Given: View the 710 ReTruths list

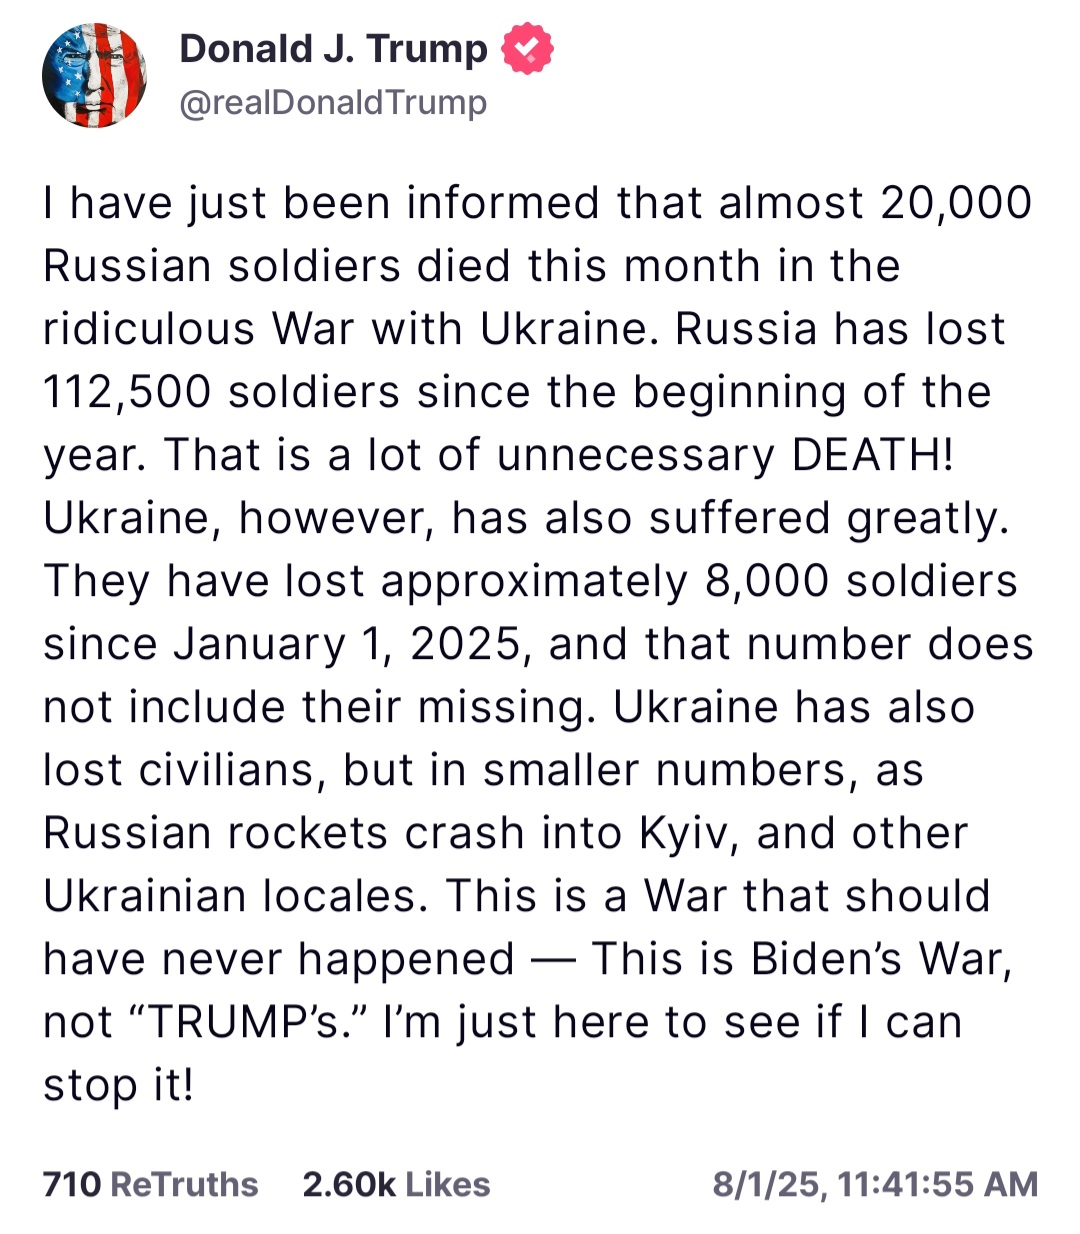Looking at the screenshot, I should (150, 1184).
